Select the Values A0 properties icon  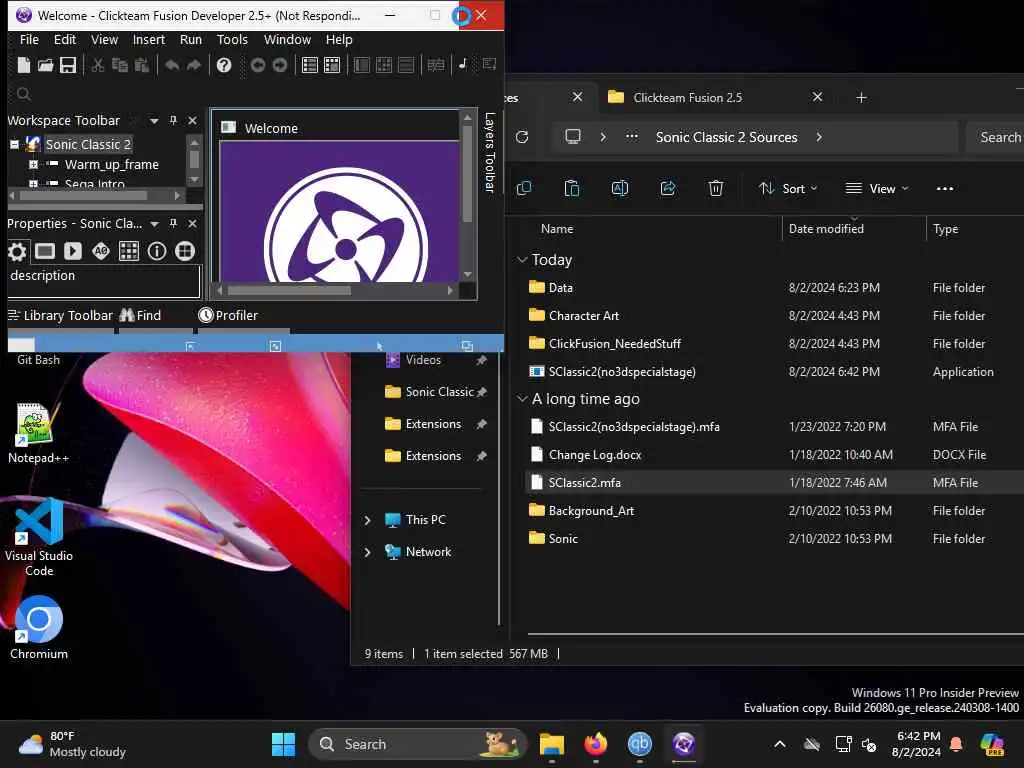click(x=101, y=251)
